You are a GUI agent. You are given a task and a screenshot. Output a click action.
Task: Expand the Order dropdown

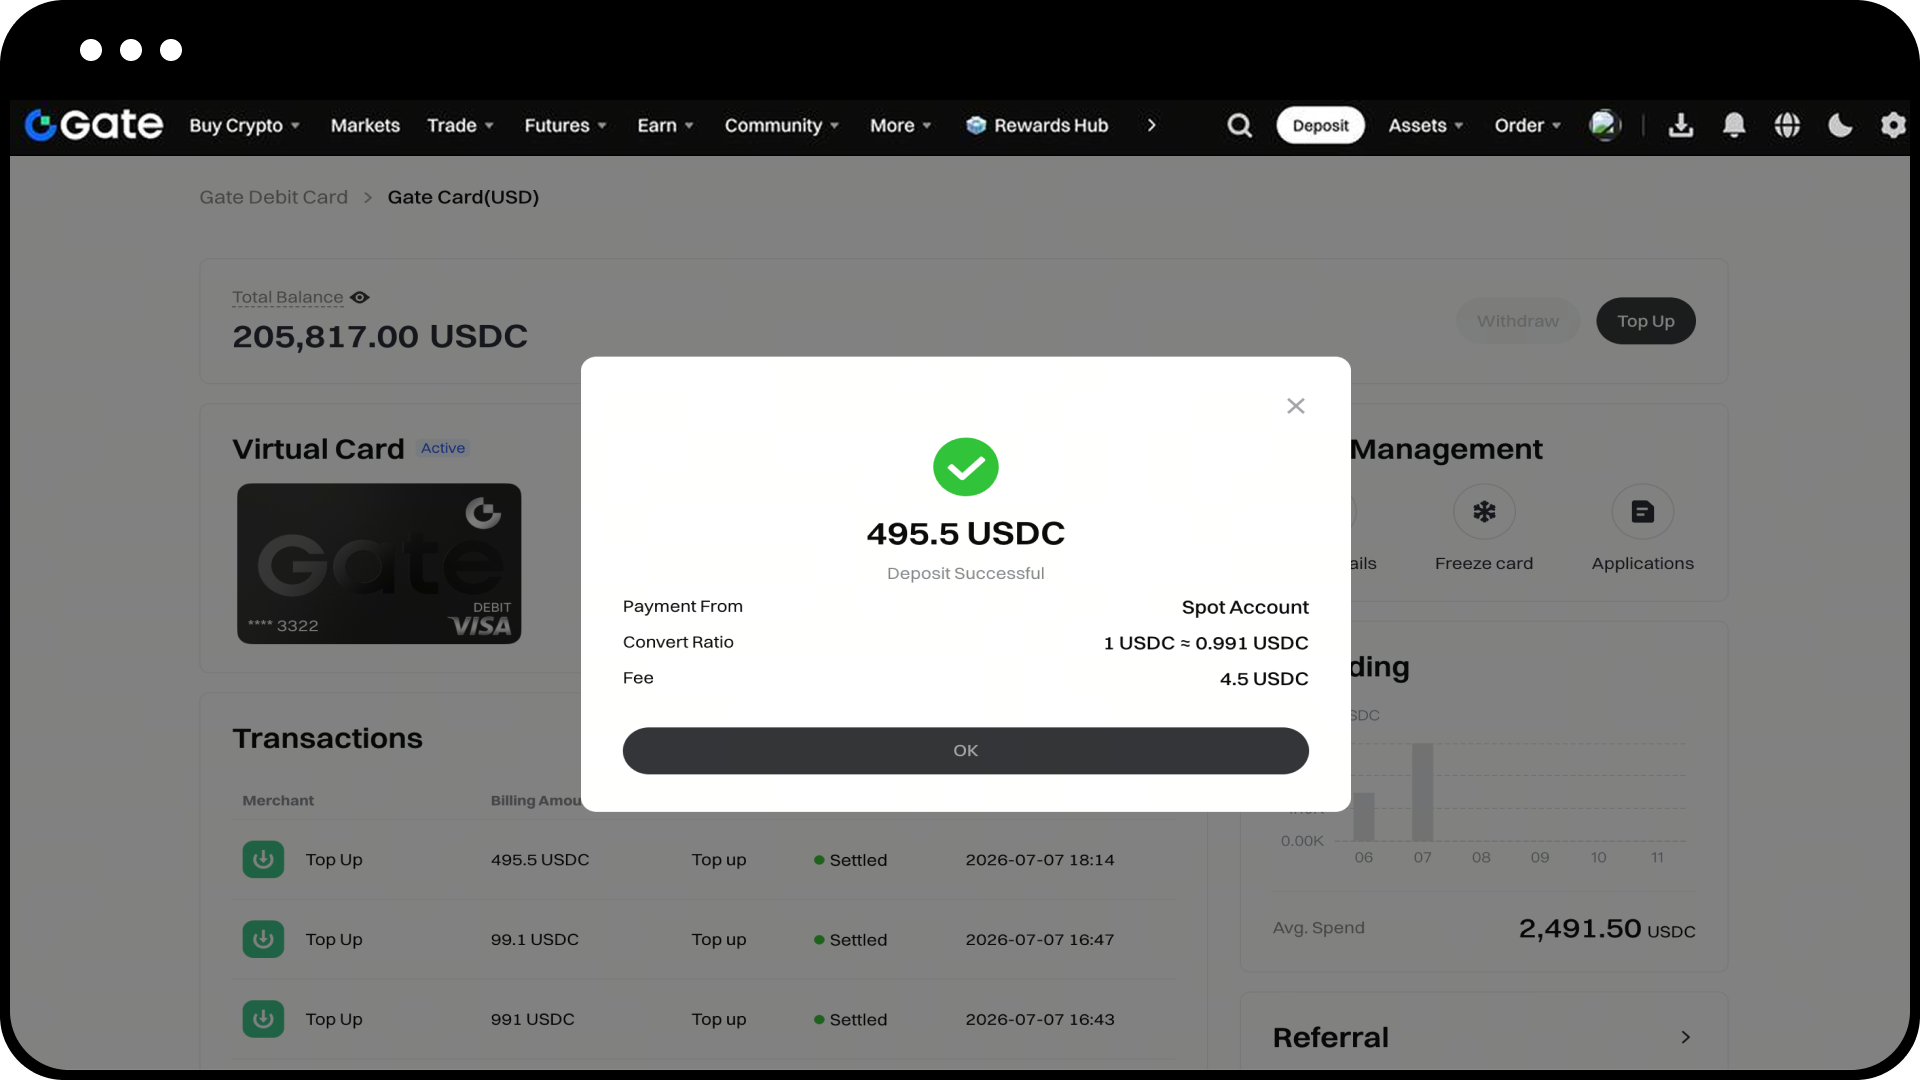[1527, 125]
